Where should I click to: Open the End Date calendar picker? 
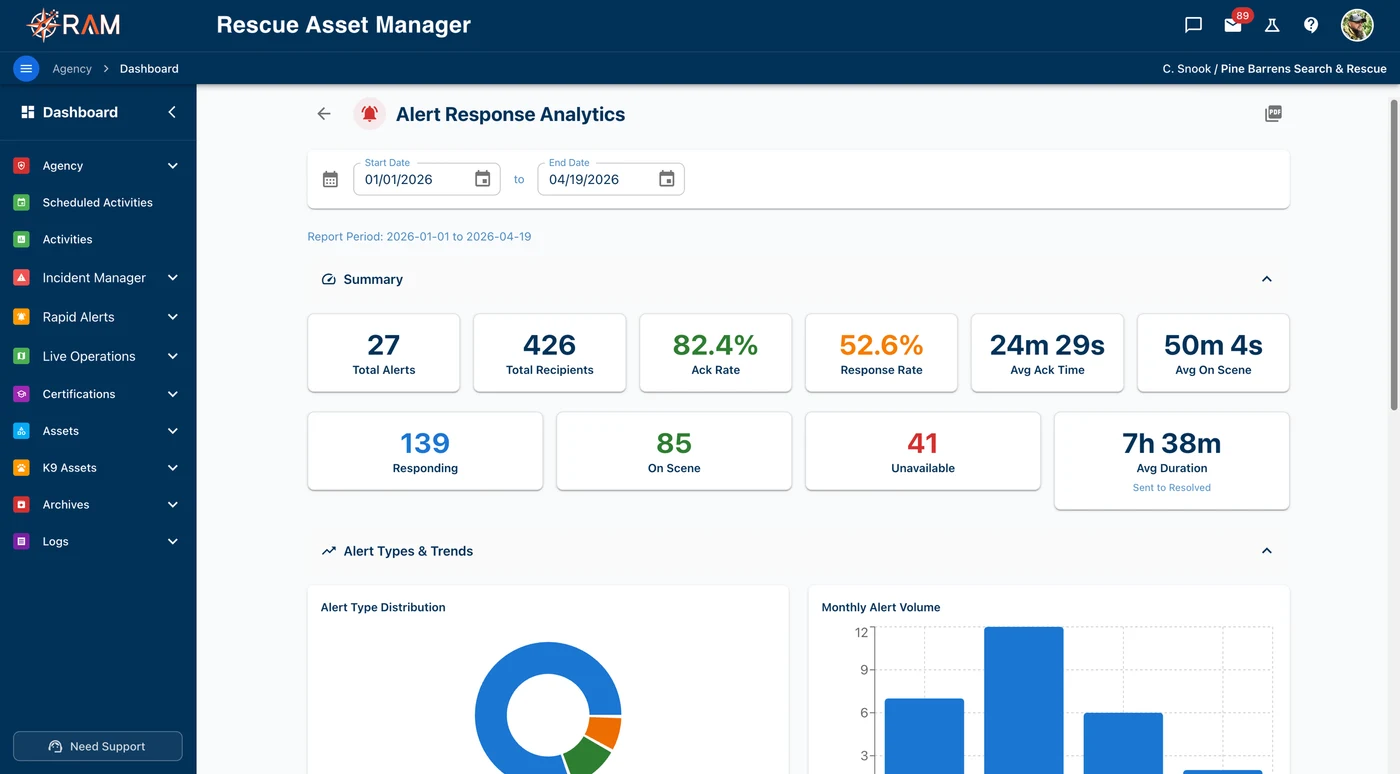click(x=667, y=179)
